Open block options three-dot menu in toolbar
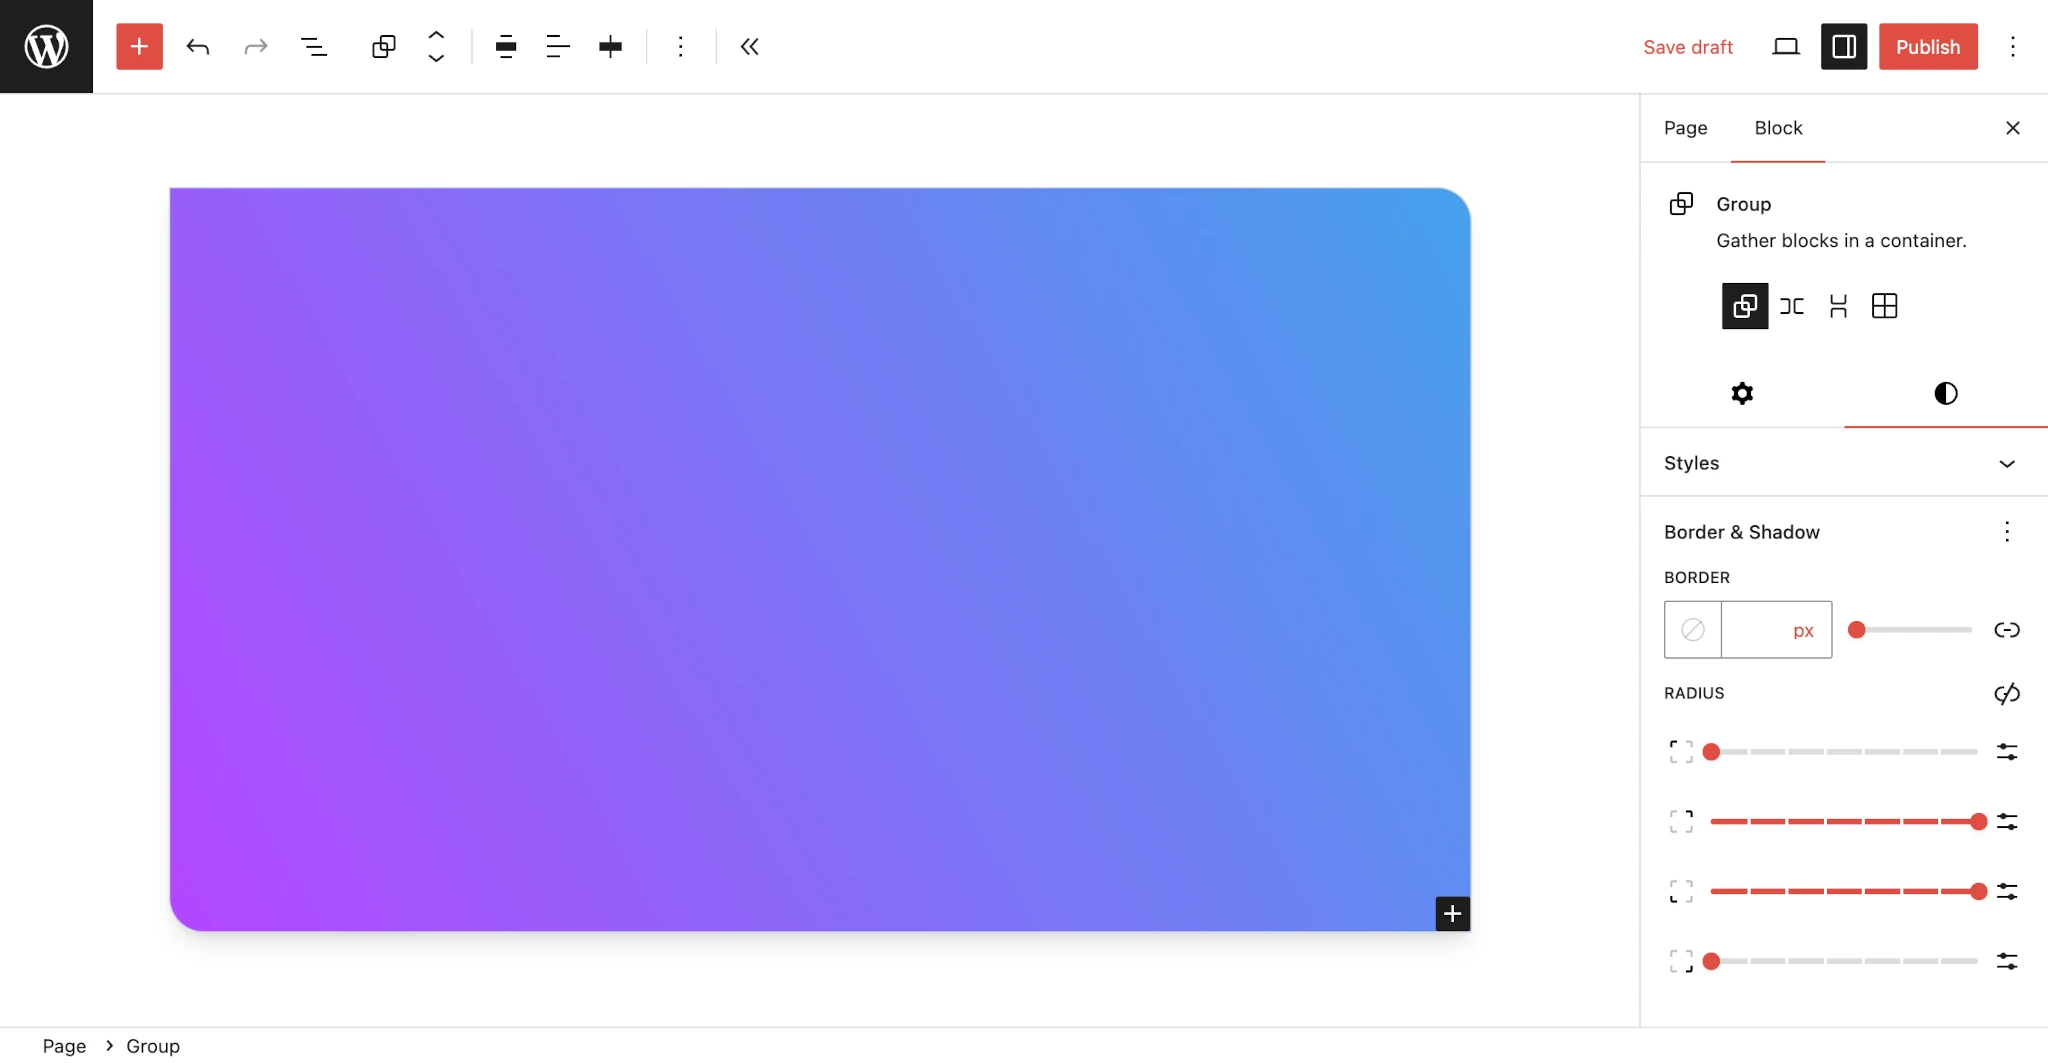The image size is (2048, 1063). tap(680, 46)
